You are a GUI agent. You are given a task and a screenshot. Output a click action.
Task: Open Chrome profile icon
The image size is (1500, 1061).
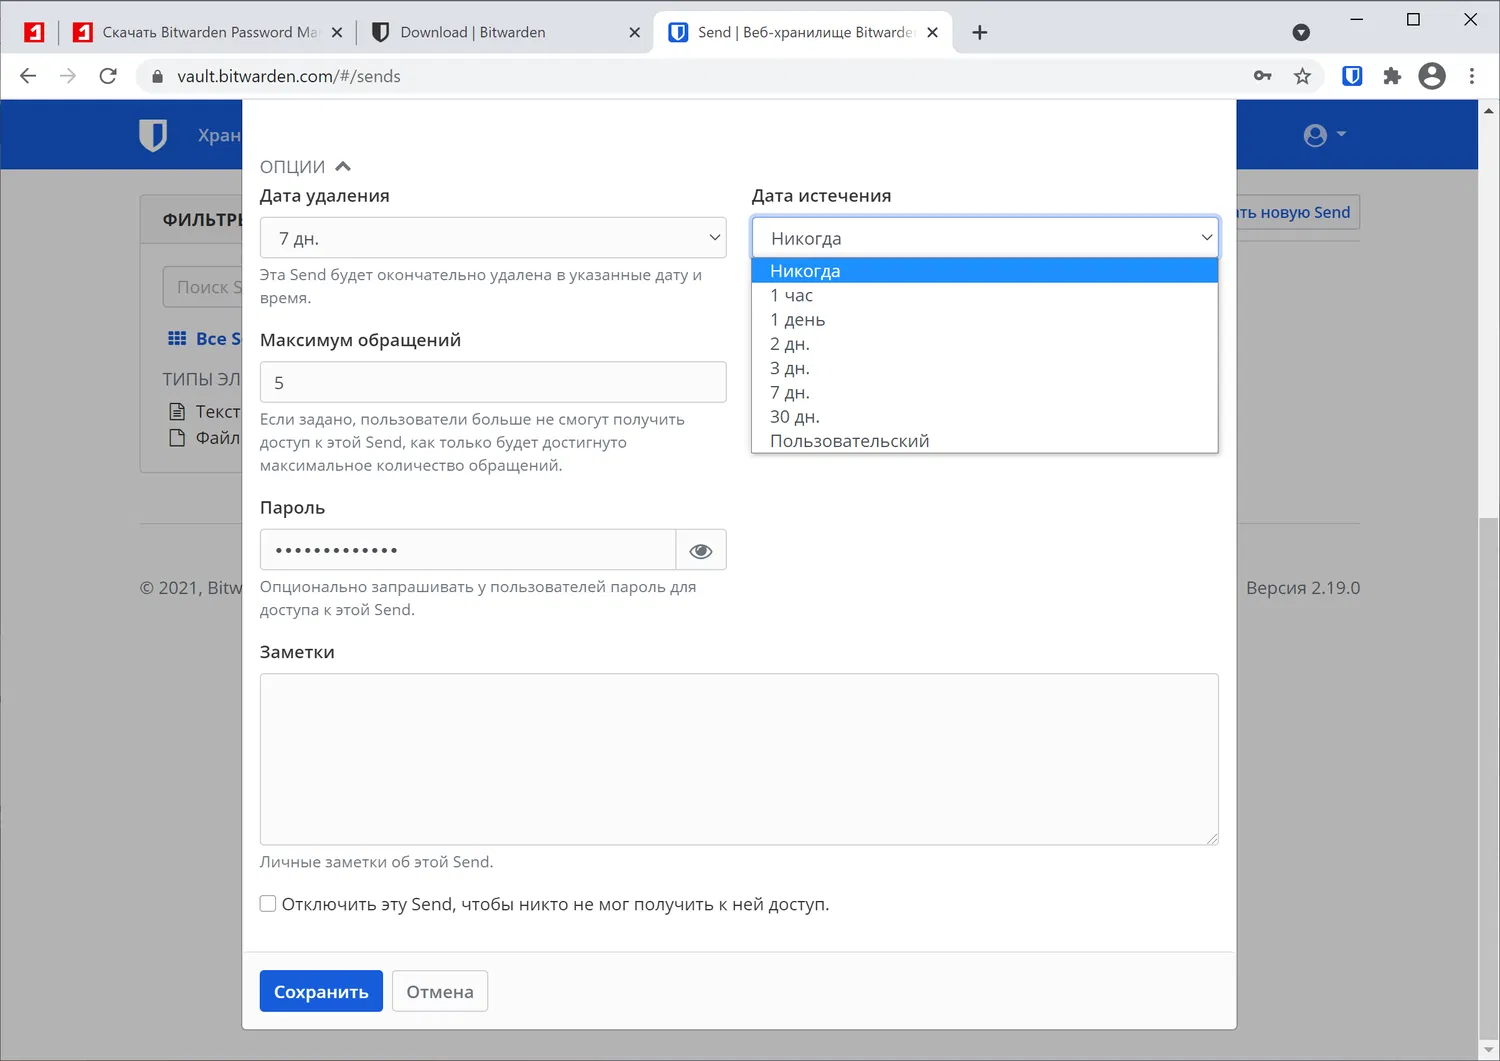tap(1432, 76)
